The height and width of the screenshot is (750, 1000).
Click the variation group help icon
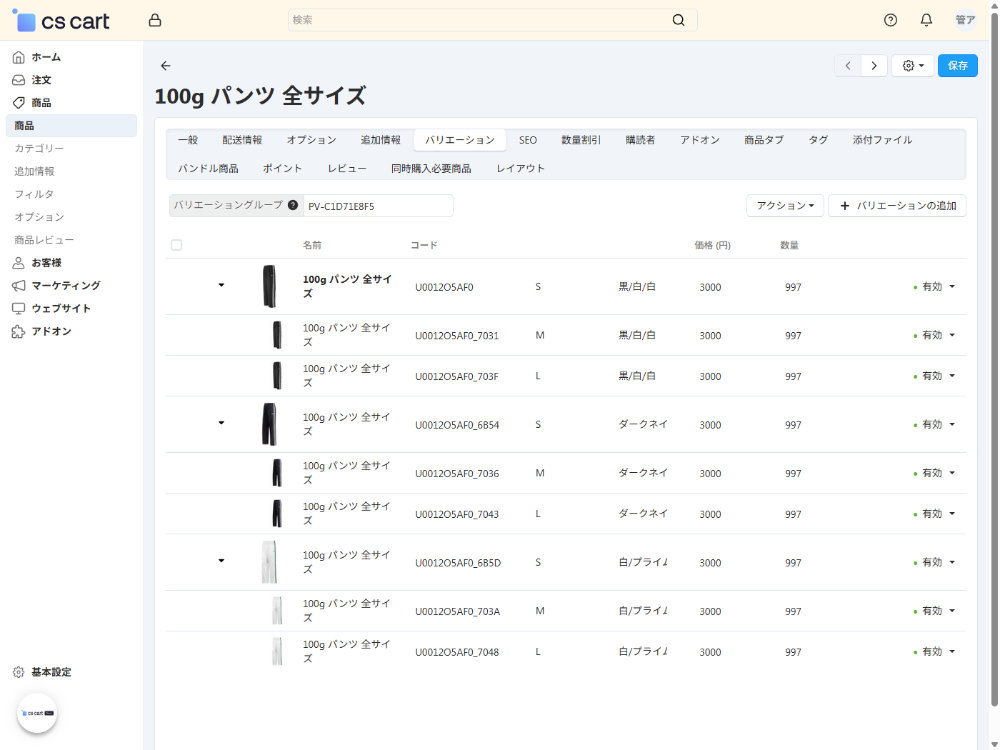tap(293, 205)
